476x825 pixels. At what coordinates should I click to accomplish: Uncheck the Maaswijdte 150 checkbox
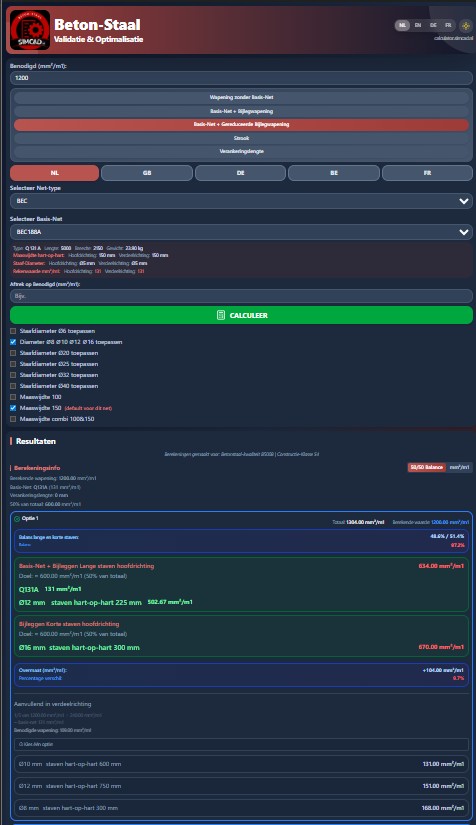[13, 408]
